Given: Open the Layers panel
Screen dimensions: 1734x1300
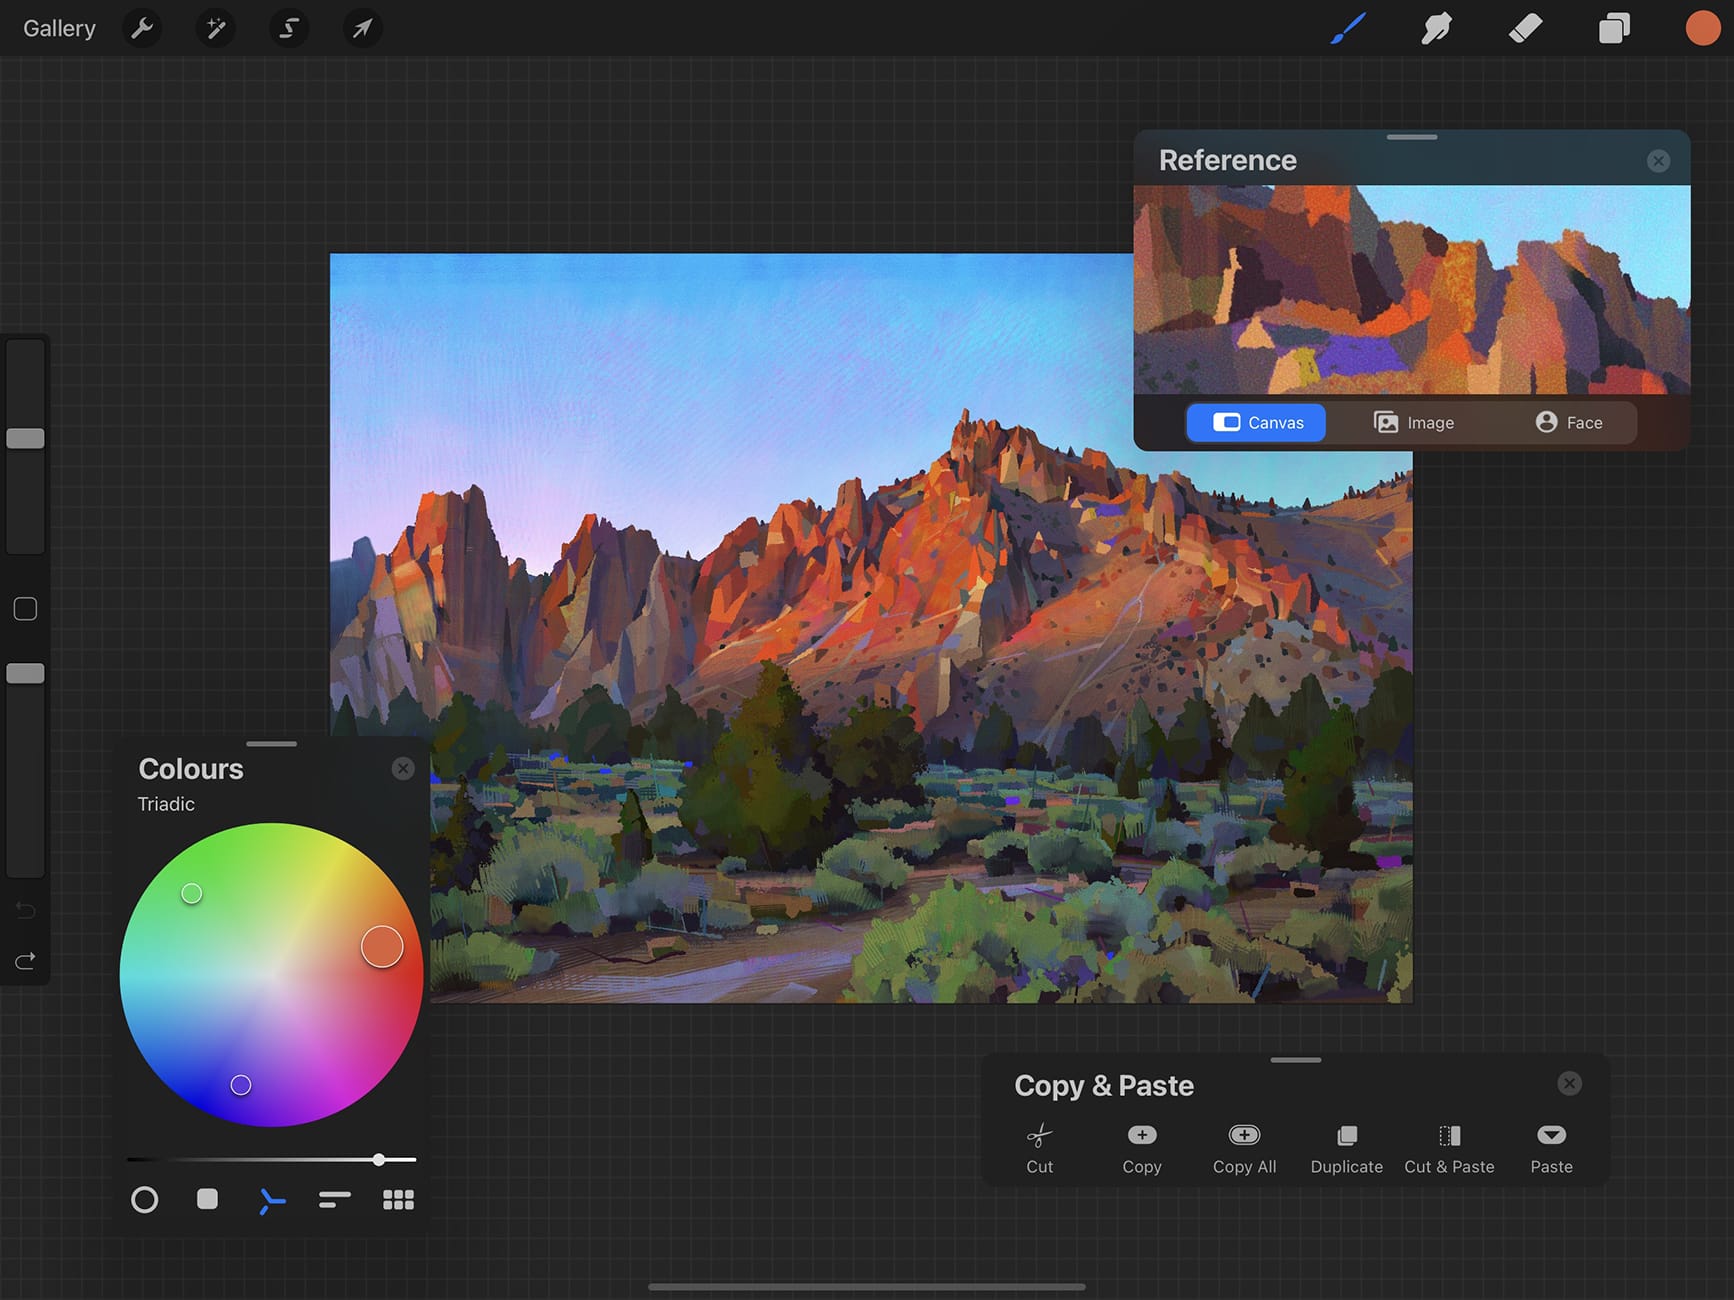Looking at the screenshot, I should coord(1613,28).
